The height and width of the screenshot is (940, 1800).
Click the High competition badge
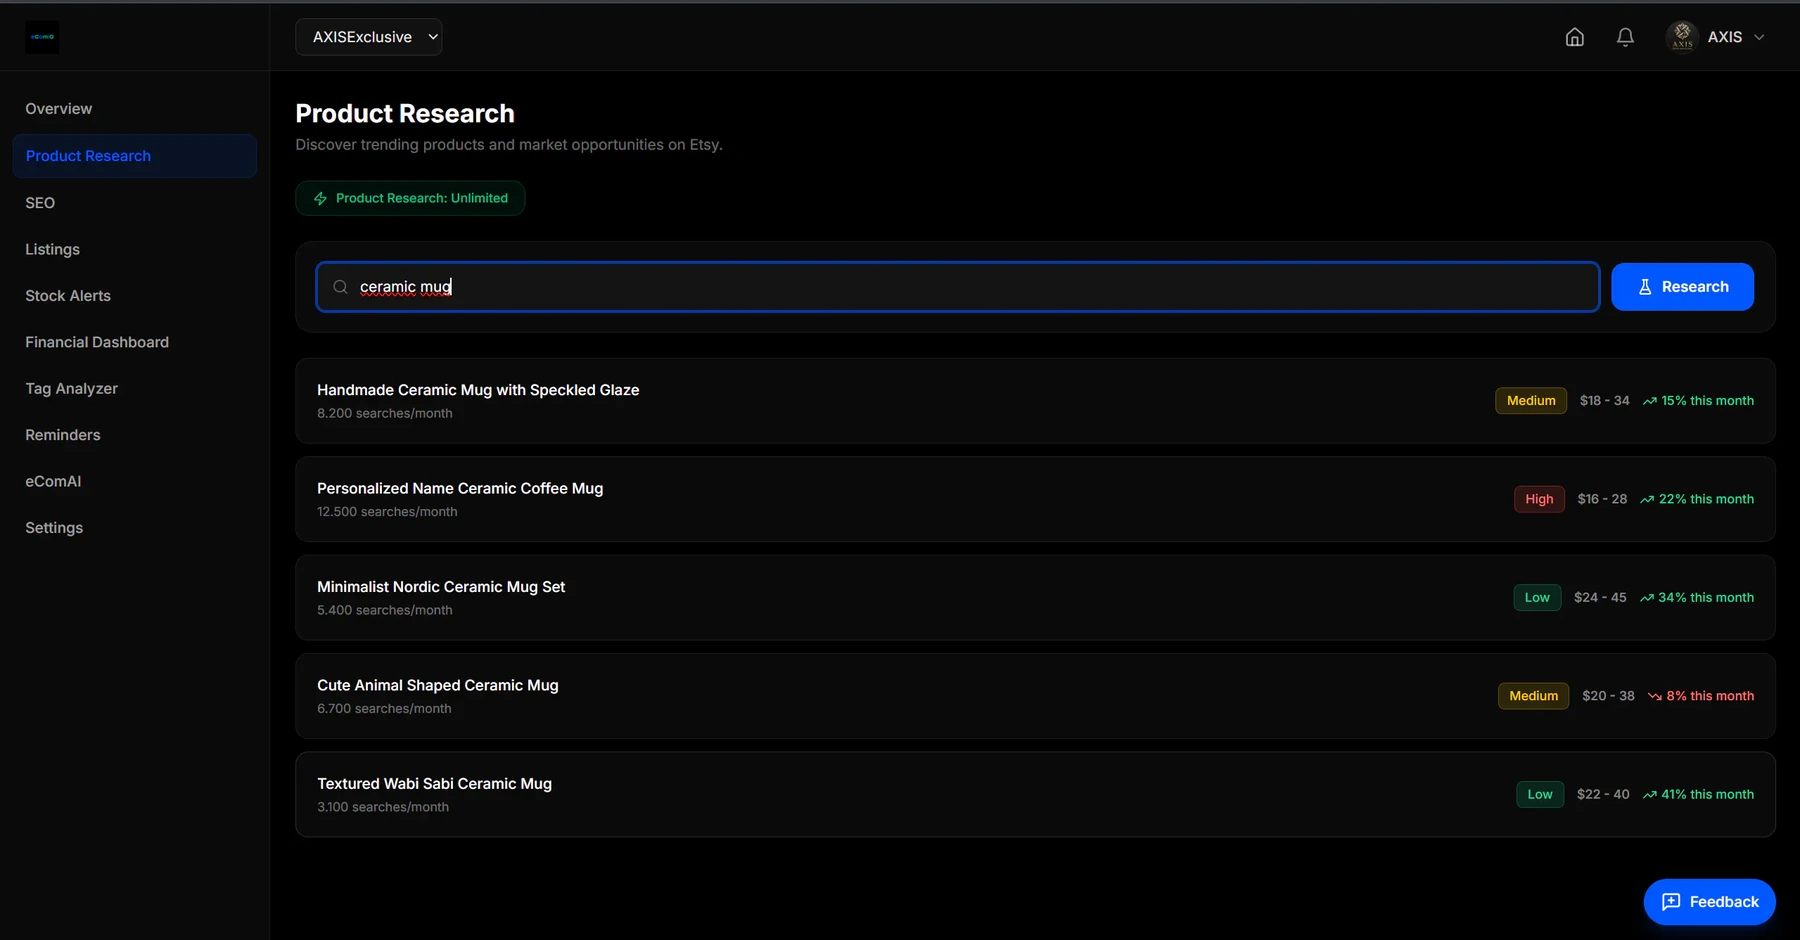pyautogui.click(x=1539, y=499)
